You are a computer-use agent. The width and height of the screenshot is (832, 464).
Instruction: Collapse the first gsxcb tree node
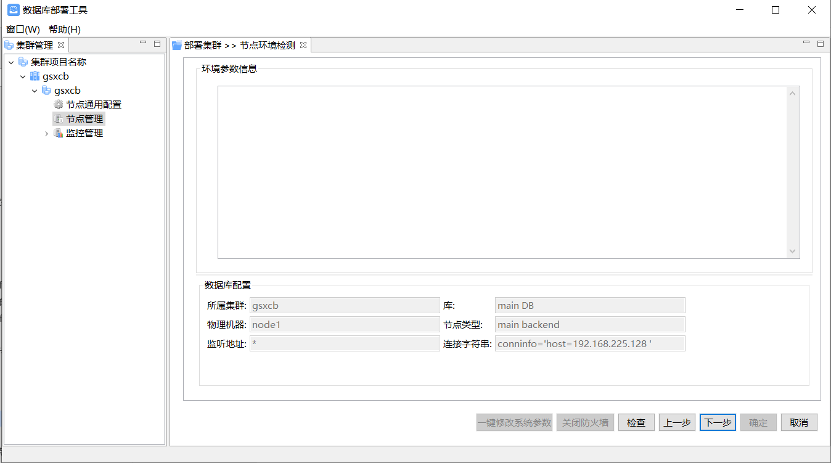click(x=23, y=76)
